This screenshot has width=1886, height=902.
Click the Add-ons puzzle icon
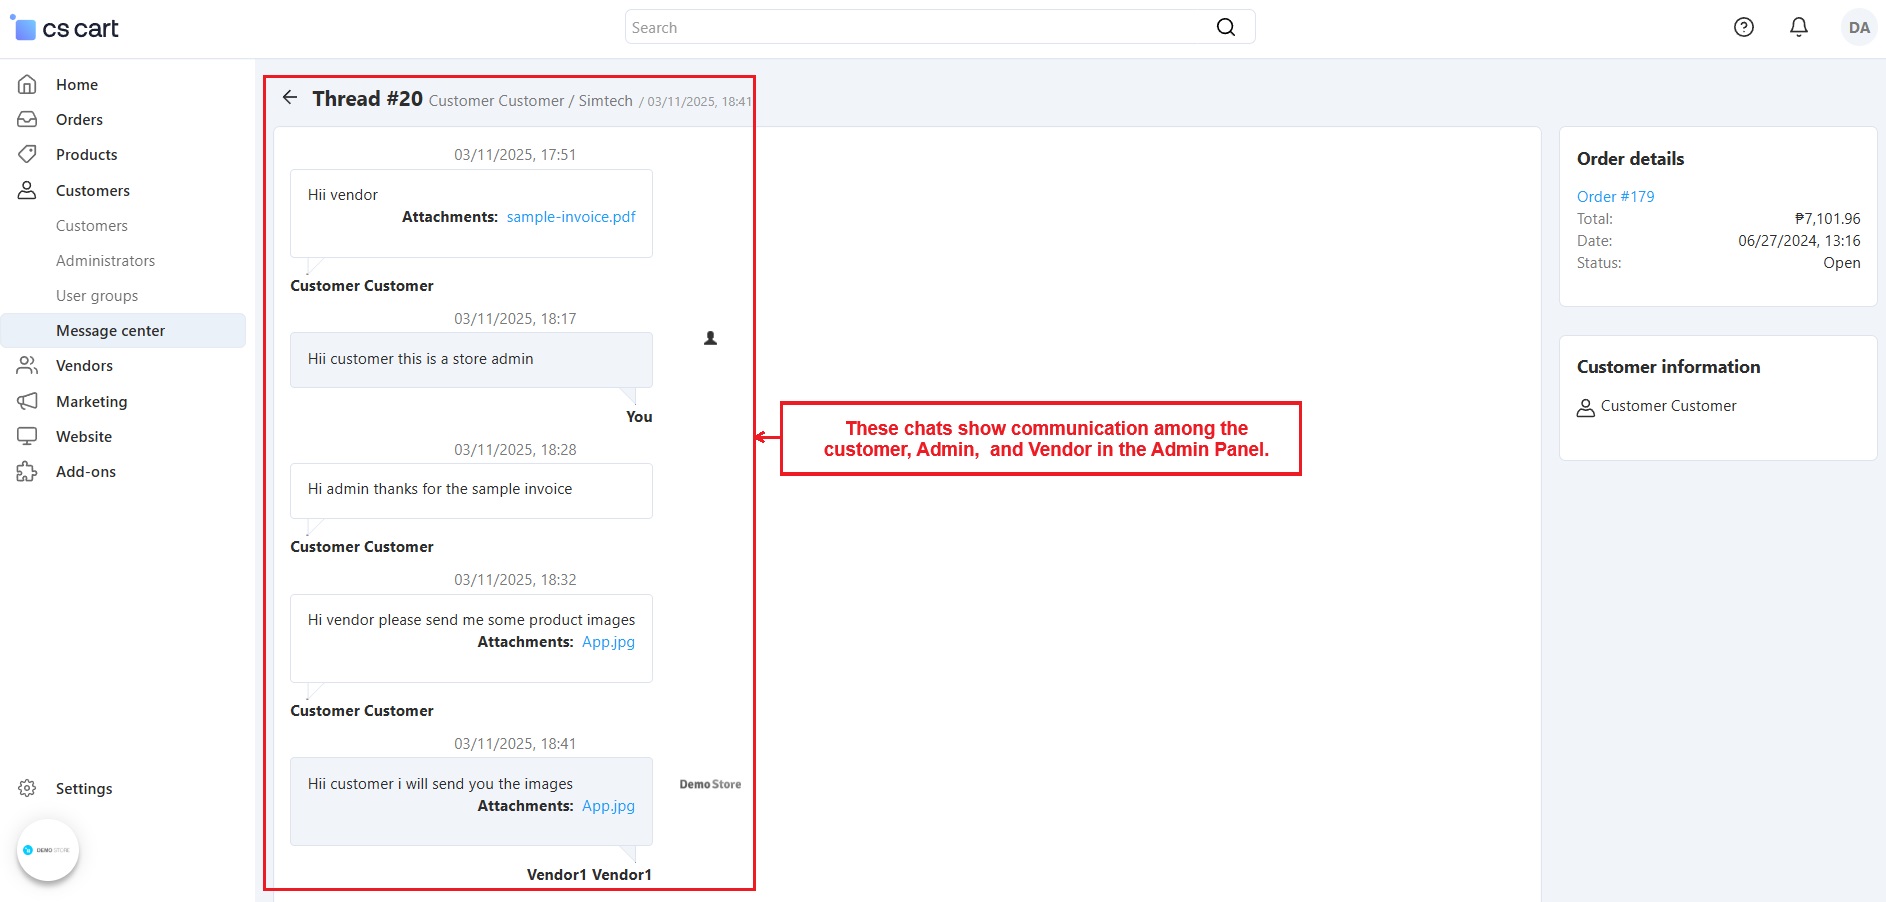click(x=27, y=472)
